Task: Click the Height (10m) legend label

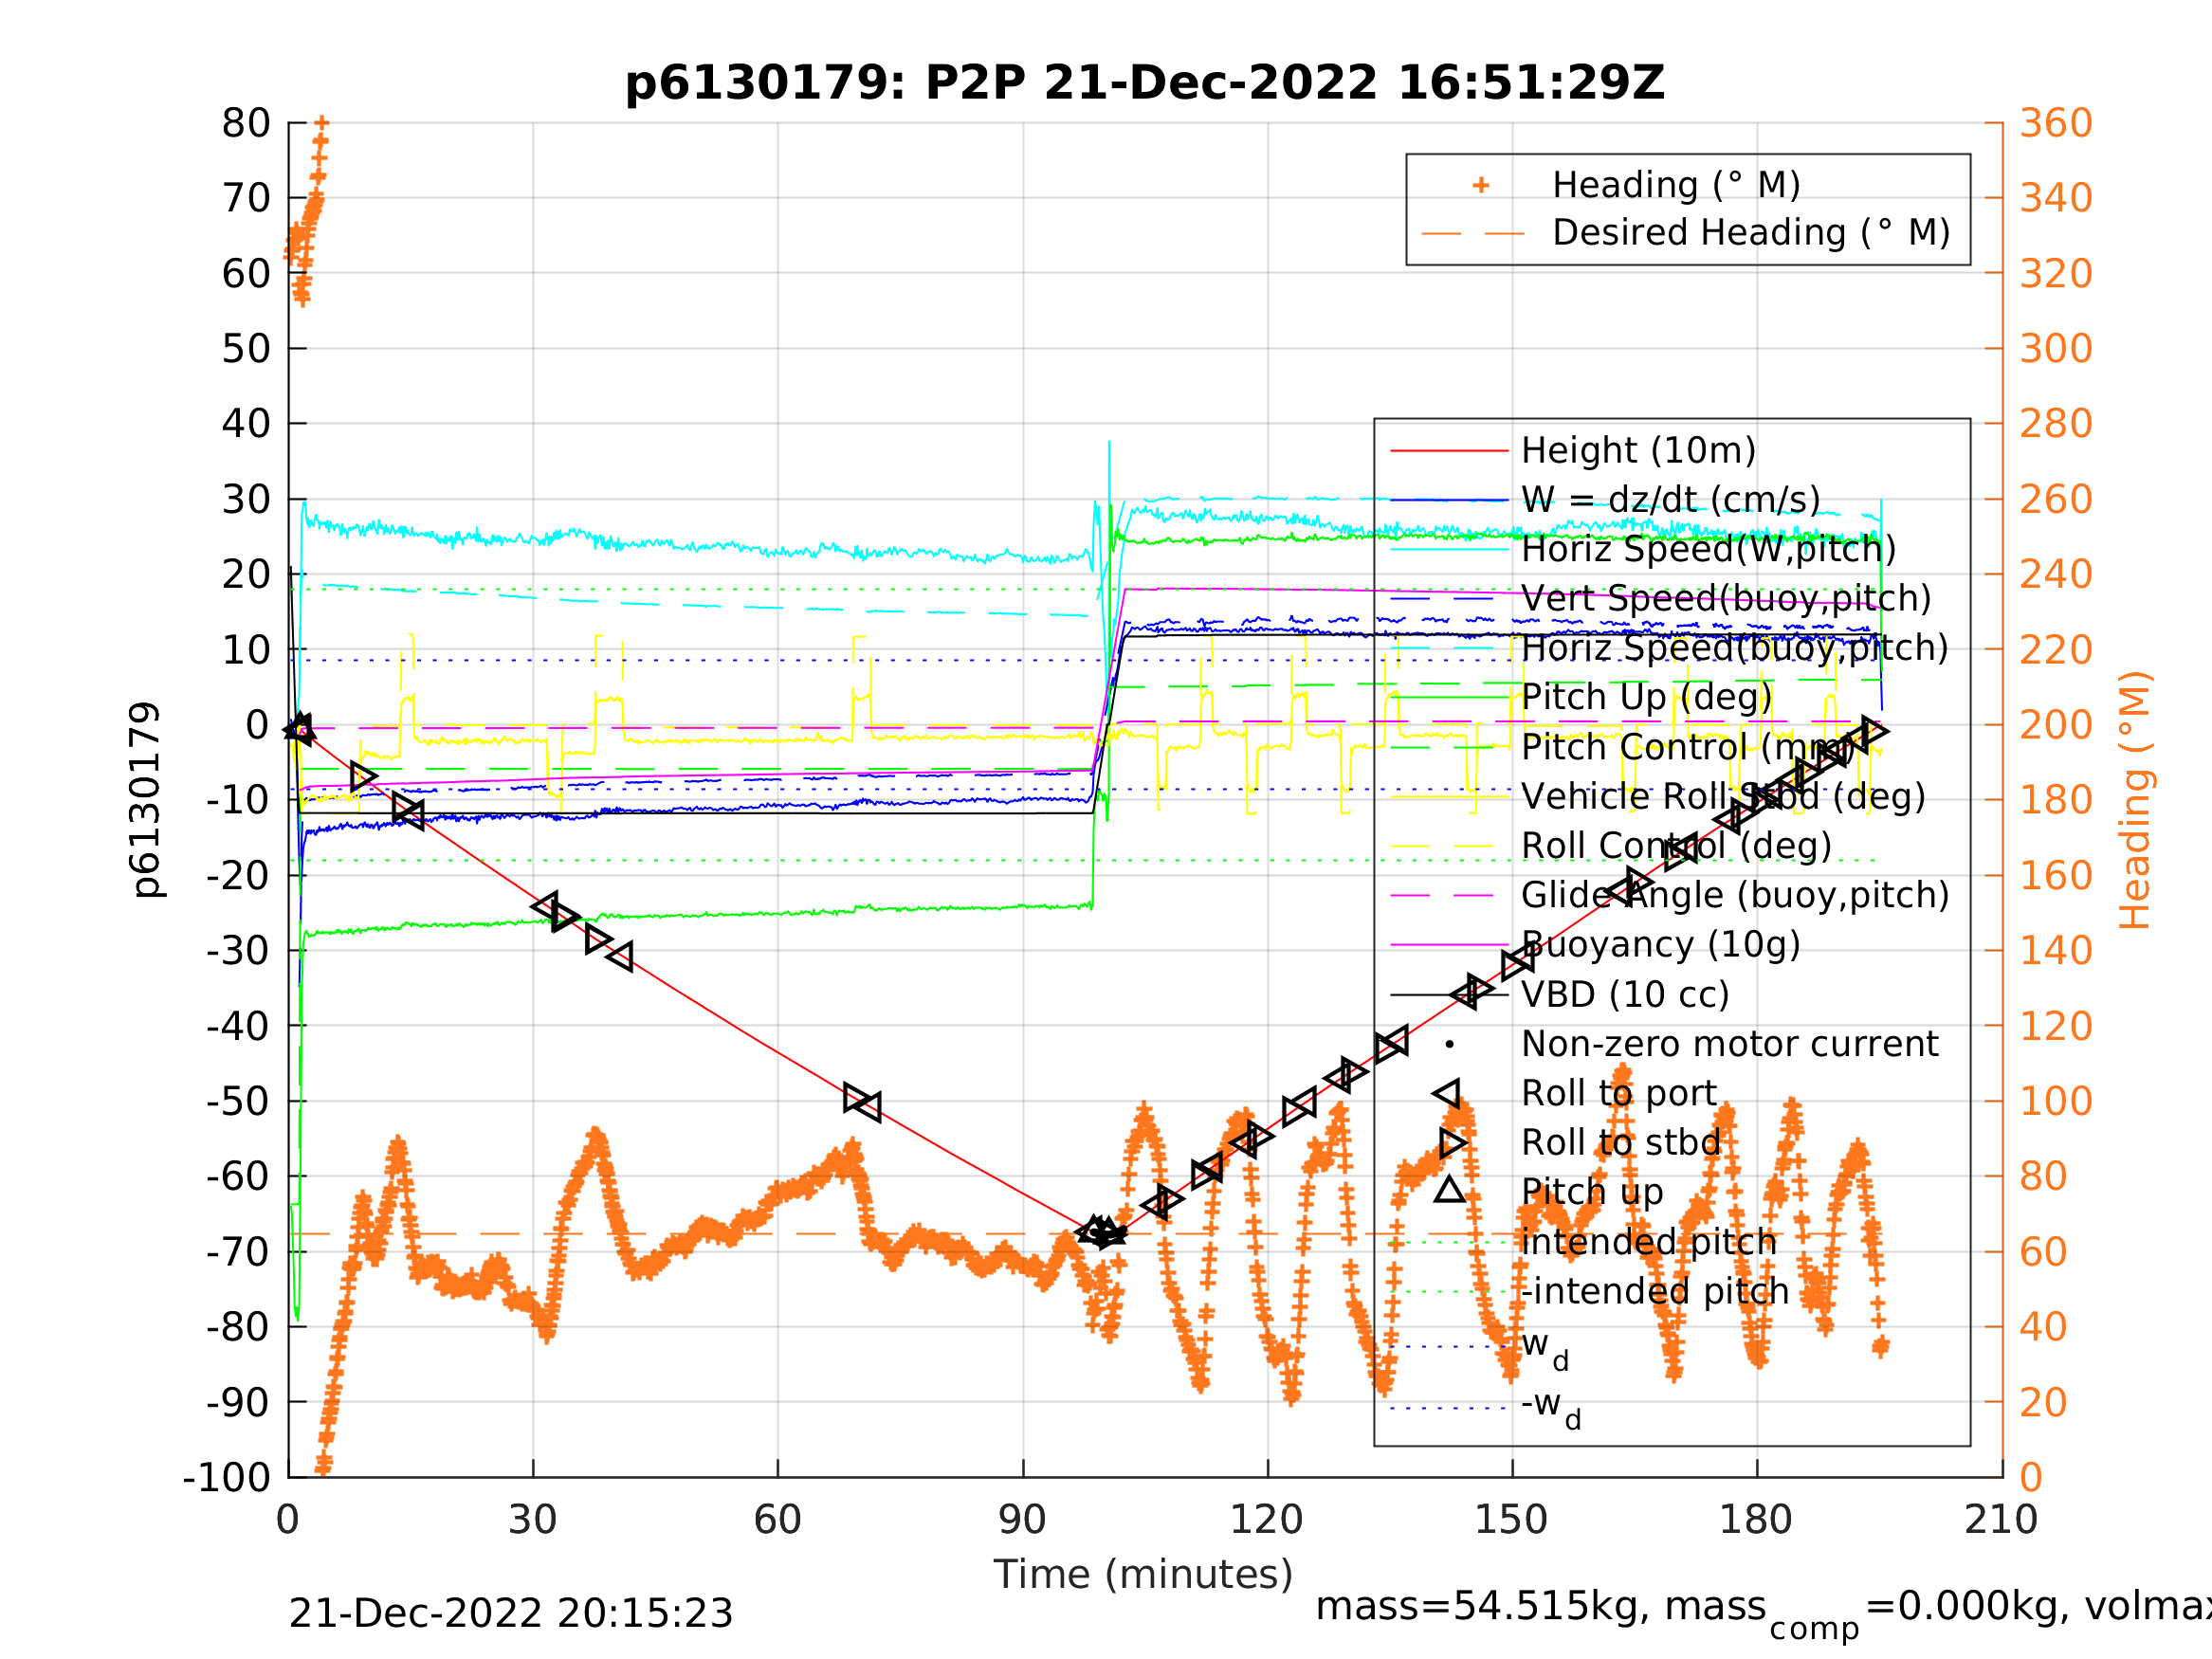Action: click(1638, 451)
